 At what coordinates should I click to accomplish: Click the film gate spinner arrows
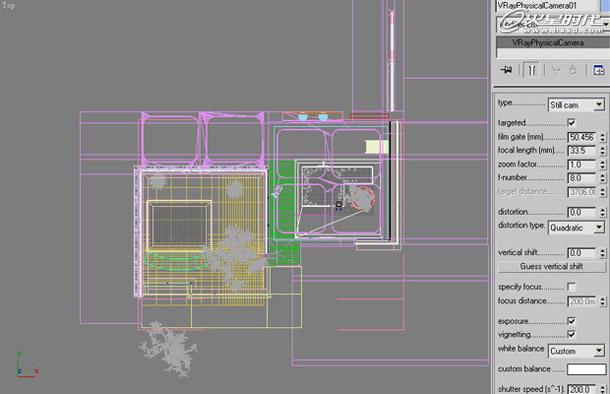[603, 137]
